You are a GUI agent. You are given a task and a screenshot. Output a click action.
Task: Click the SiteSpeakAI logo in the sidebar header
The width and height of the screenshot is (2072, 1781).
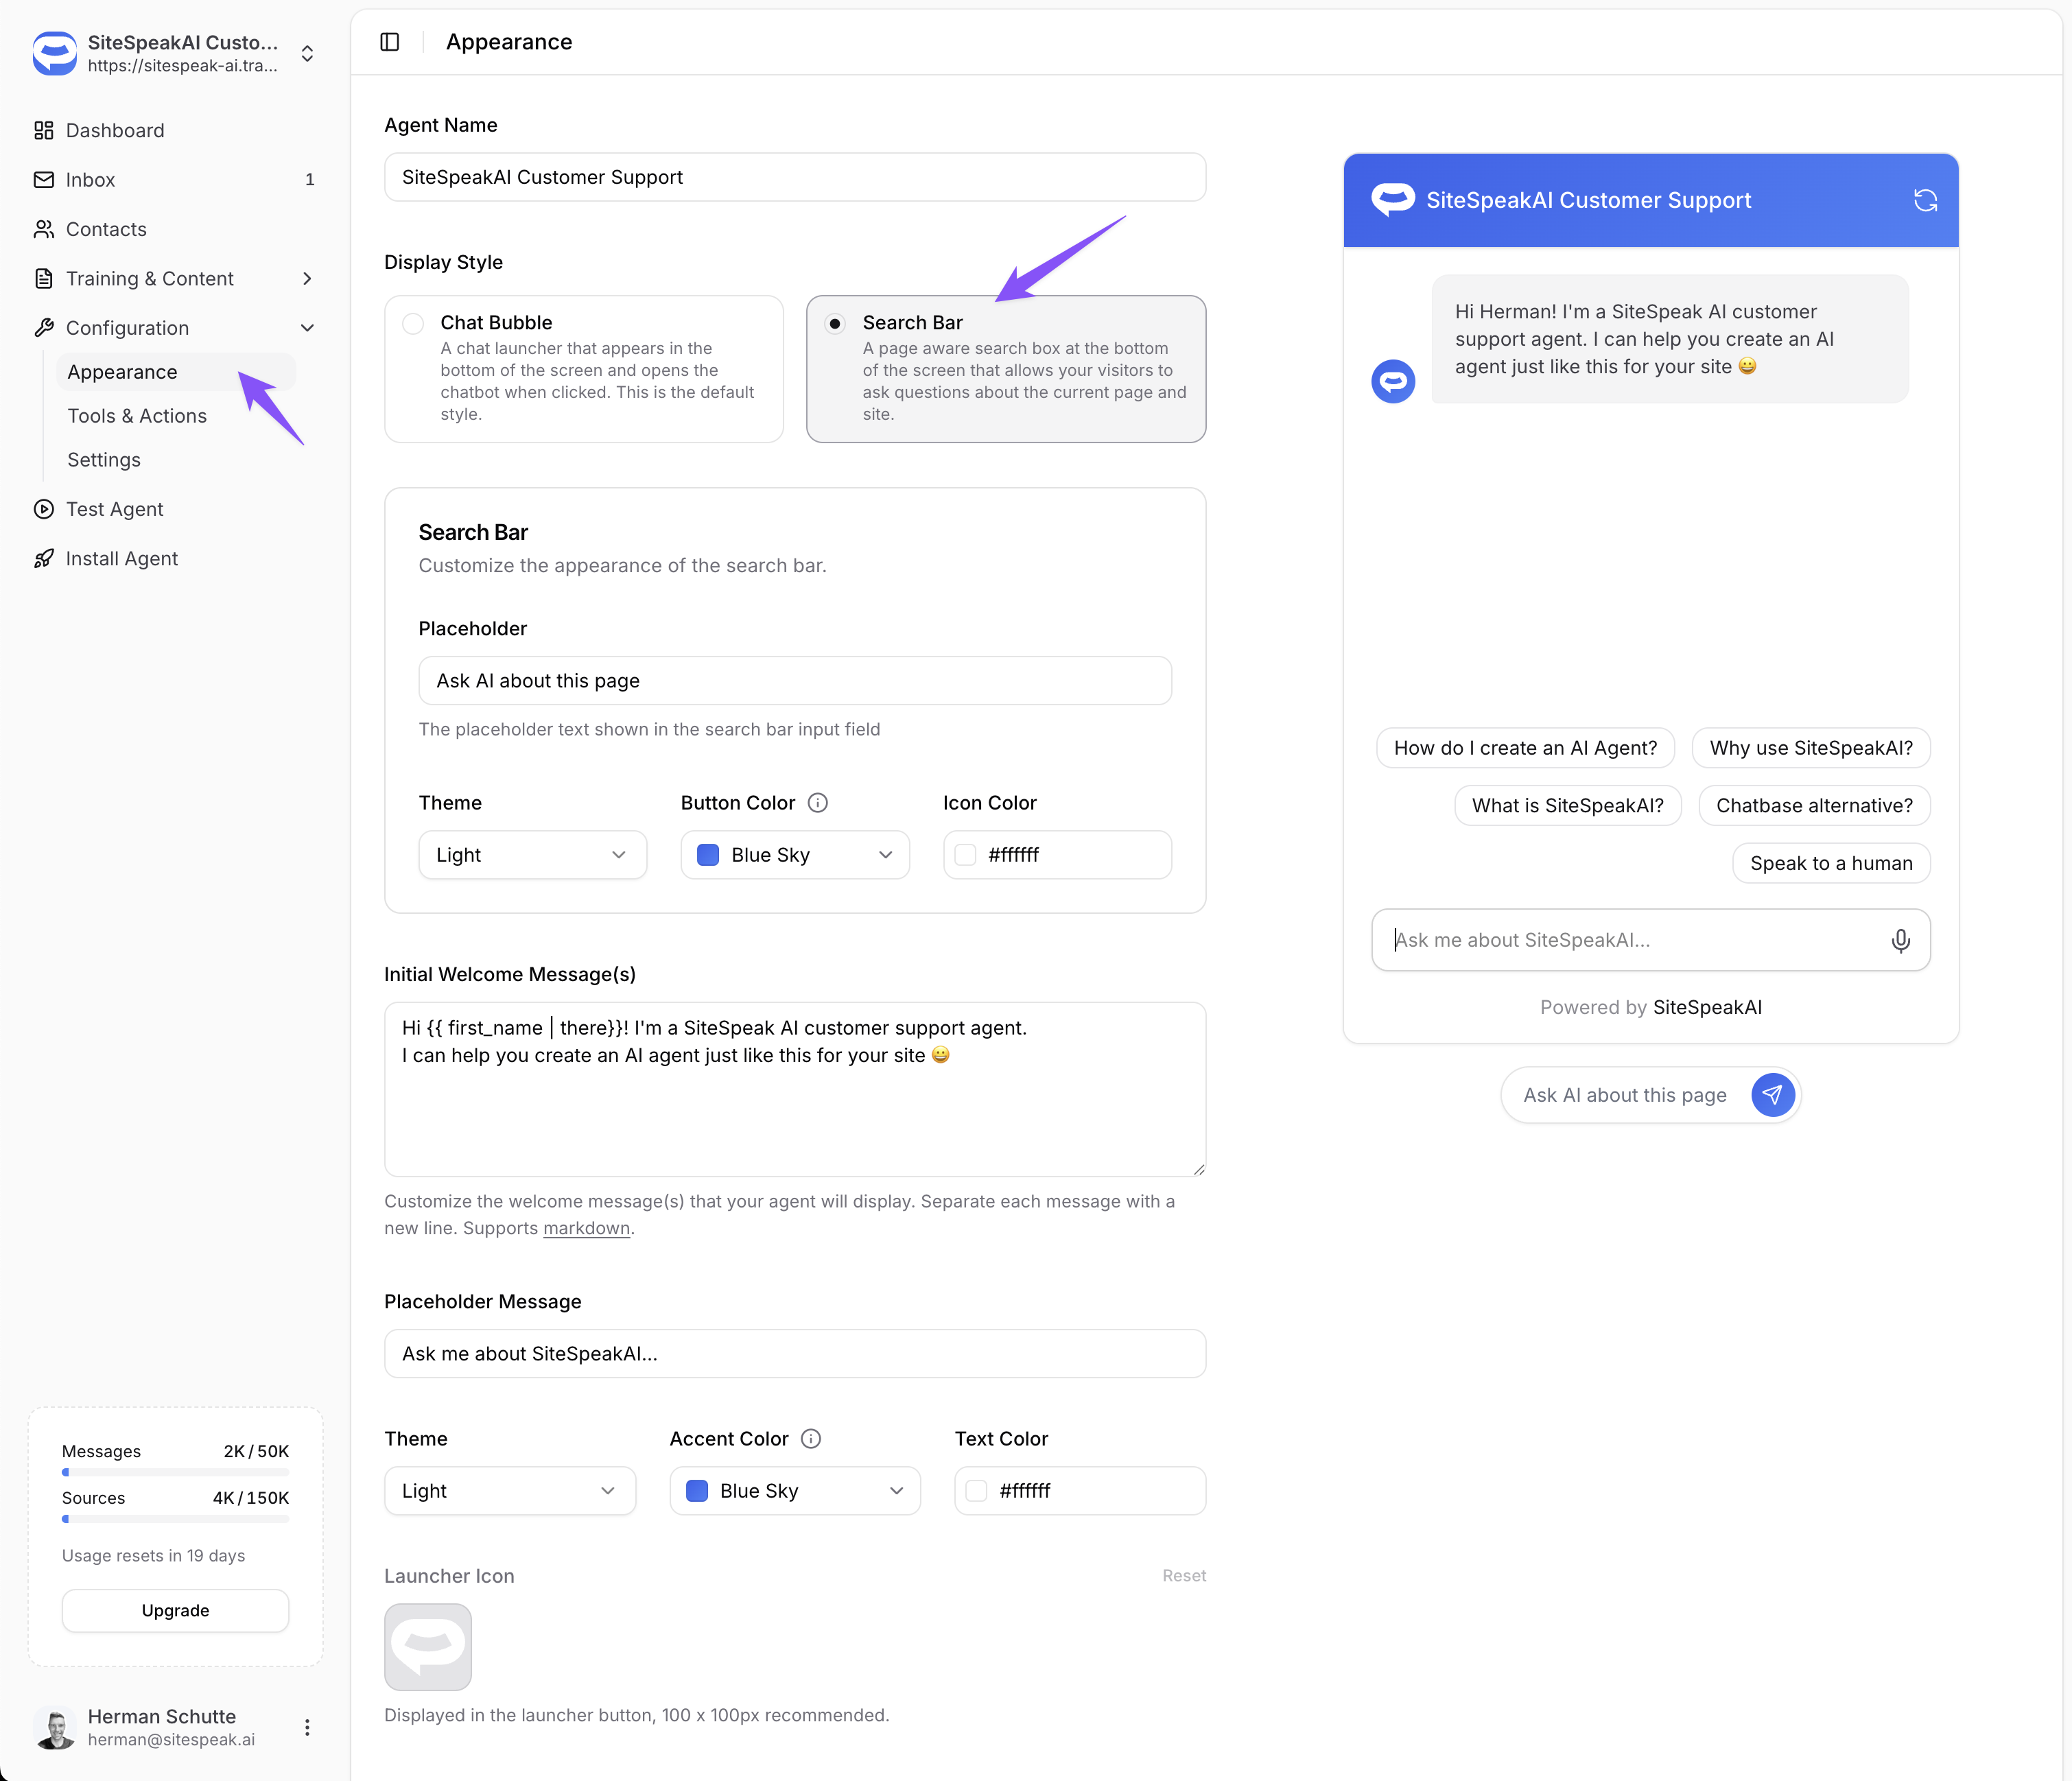pyautogui.click(x=54, y=53)
